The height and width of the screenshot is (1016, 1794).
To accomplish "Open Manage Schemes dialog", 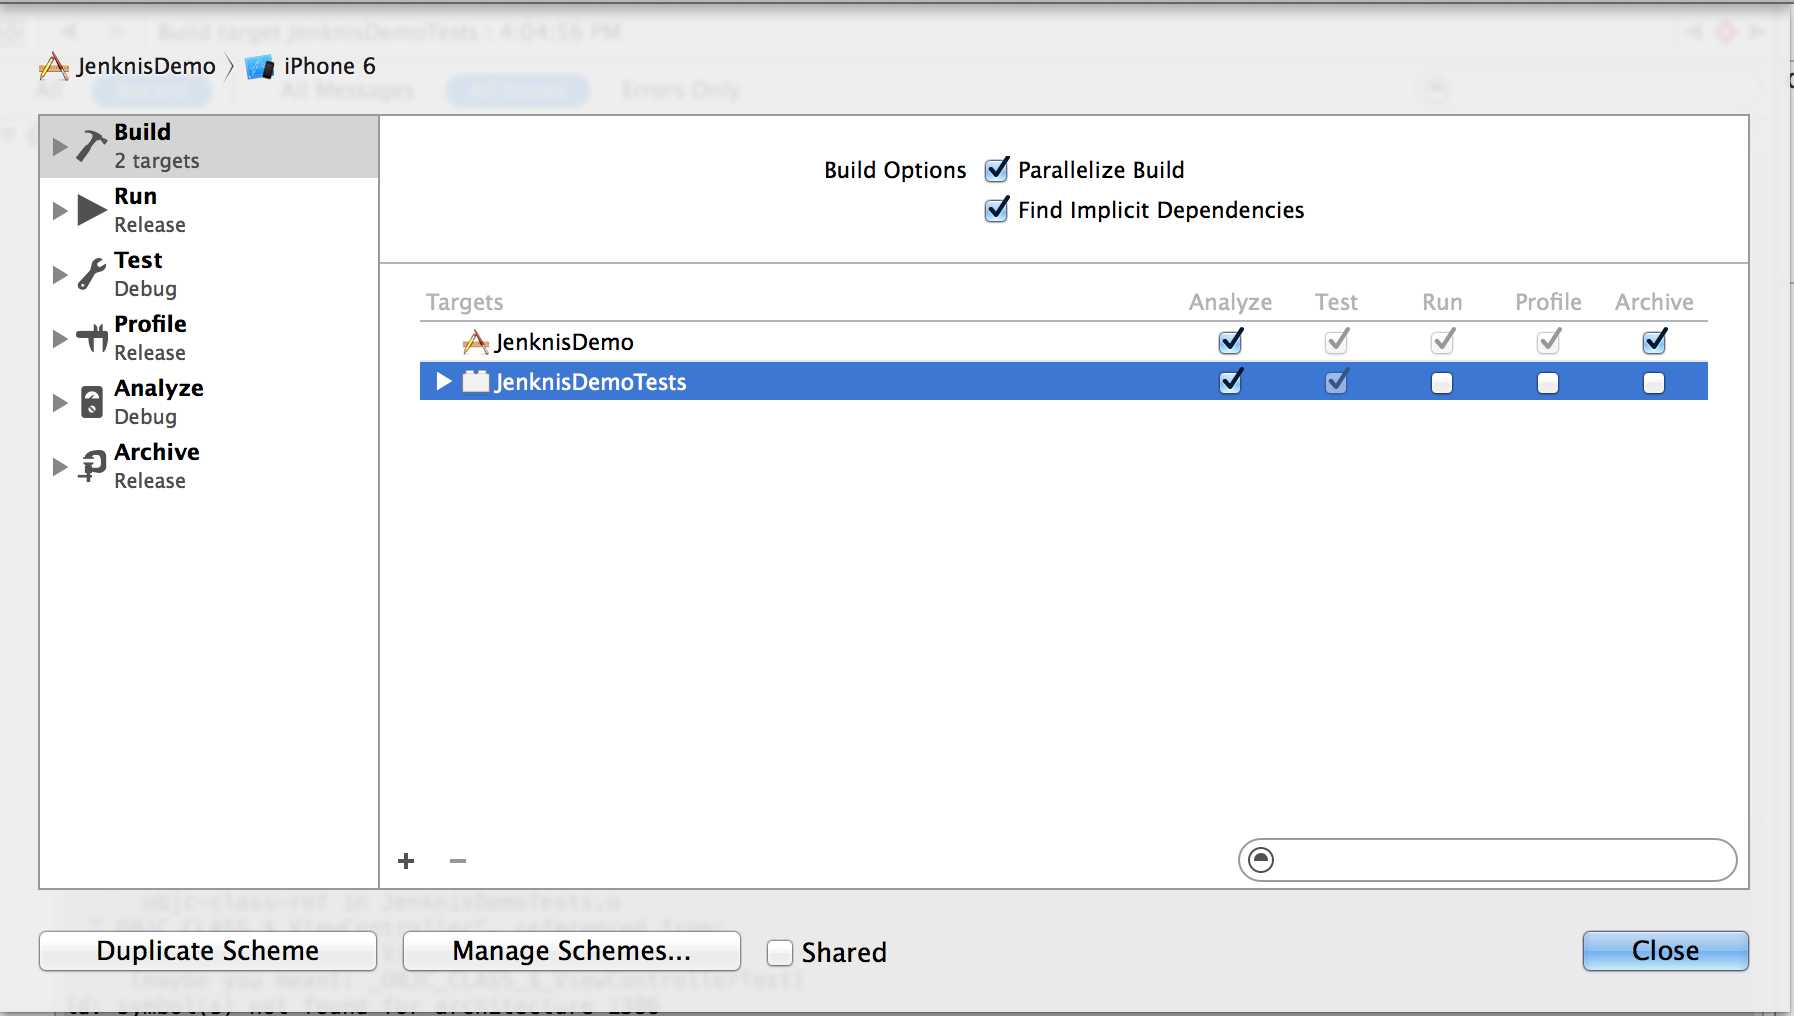I will coord(572,951).
